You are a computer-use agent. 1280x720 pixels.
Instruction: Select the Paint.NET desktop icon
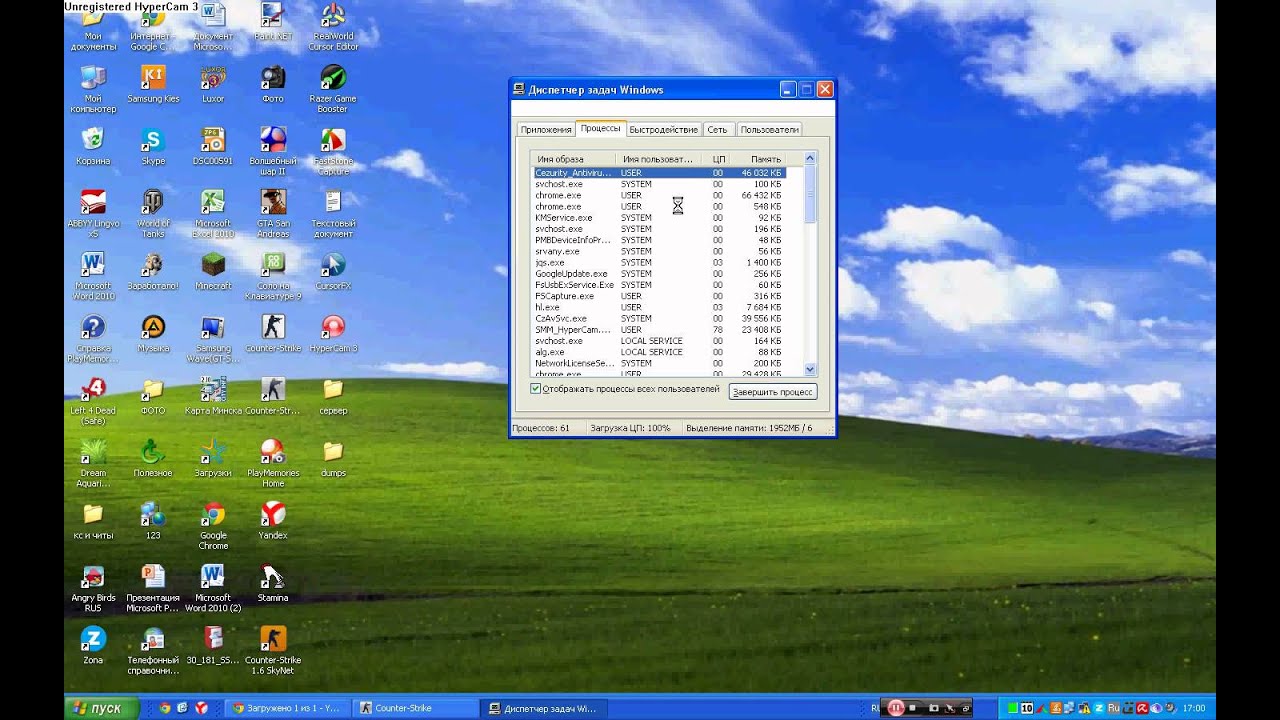(273, 22)
